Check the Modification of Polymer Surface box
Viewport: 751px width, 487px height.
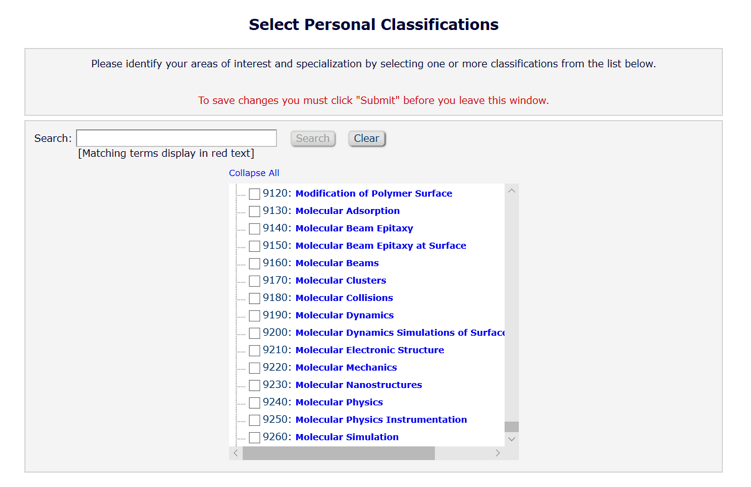point(254,194)
